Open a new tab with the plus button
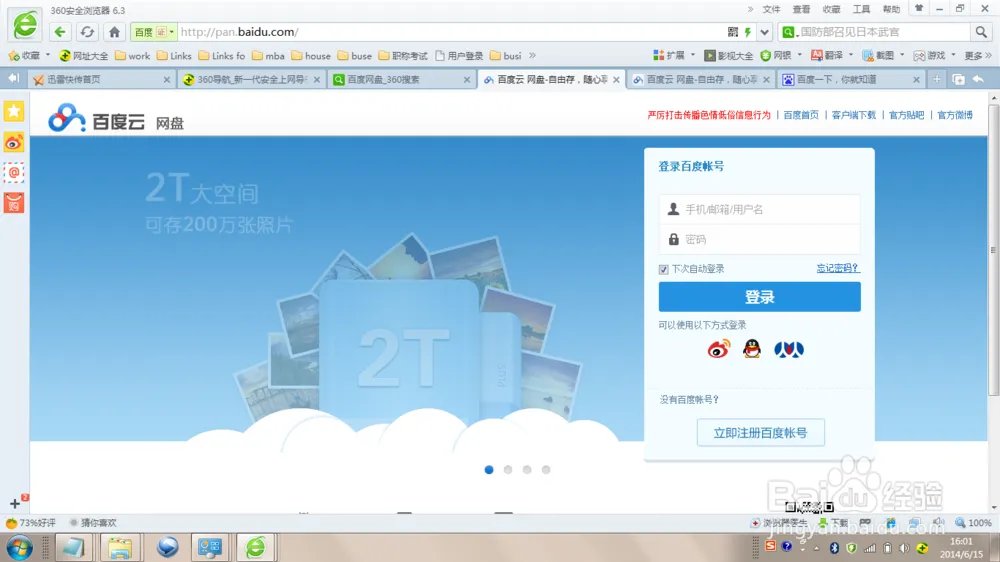This screenshot has height=562, width=1000. click(936, 79)
